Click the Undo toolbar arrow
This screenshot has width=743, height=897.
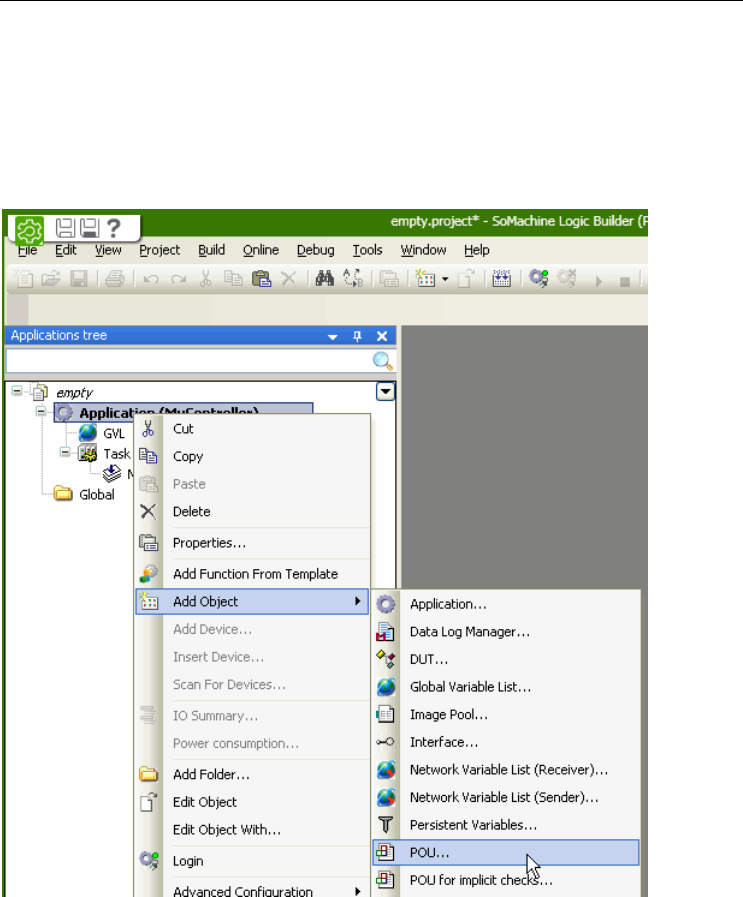pos(150,279)
